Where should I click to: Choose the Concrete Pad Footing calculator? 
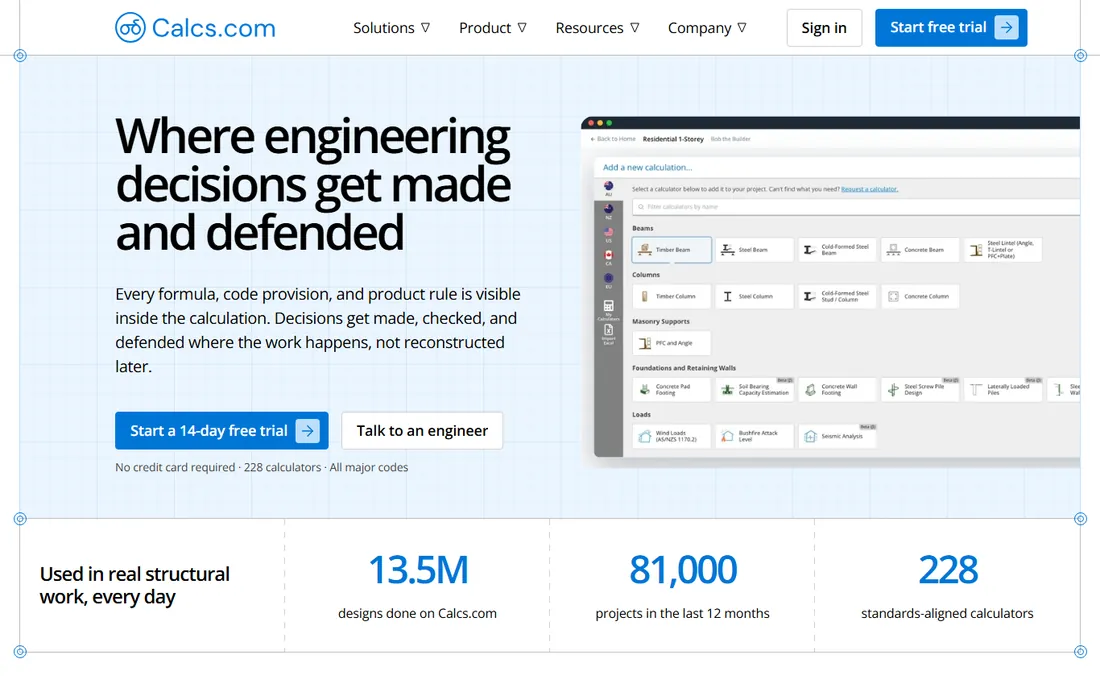(x=671, y=389)
